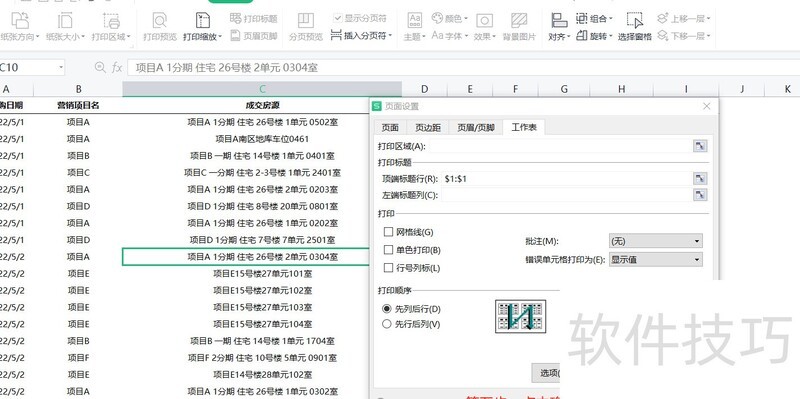The image size is (800, 399).
Task: Click the zoom magnifier icon beside fx
Action: (101, 67)
